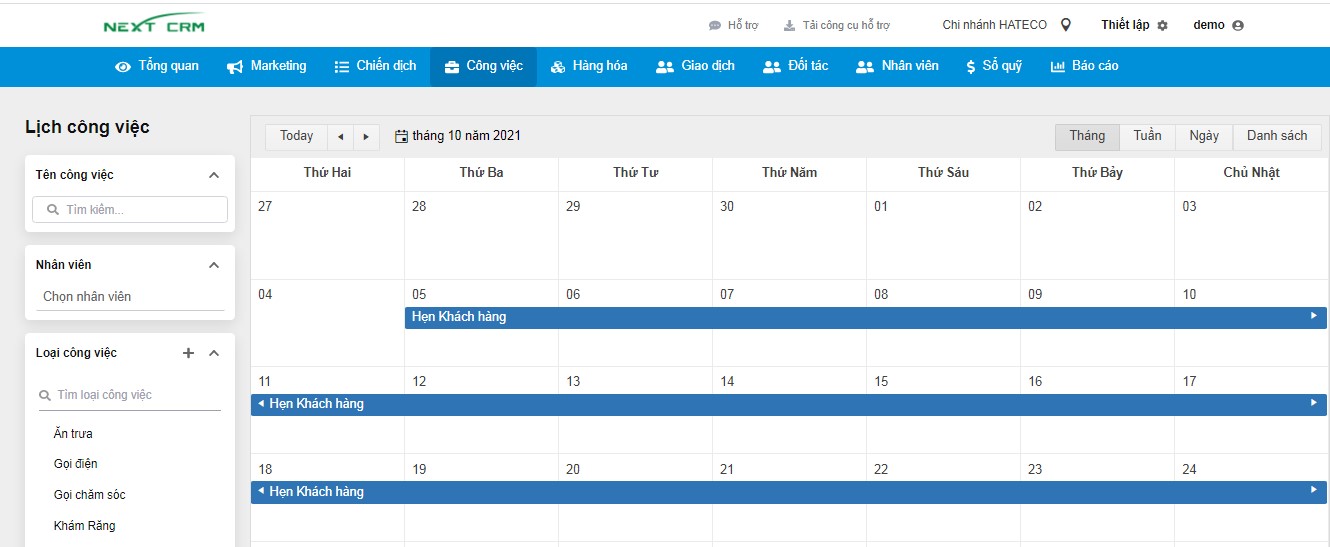Click the Tìm kiếm job name search field
This screenshot has height=547, width=1330.
130,210
